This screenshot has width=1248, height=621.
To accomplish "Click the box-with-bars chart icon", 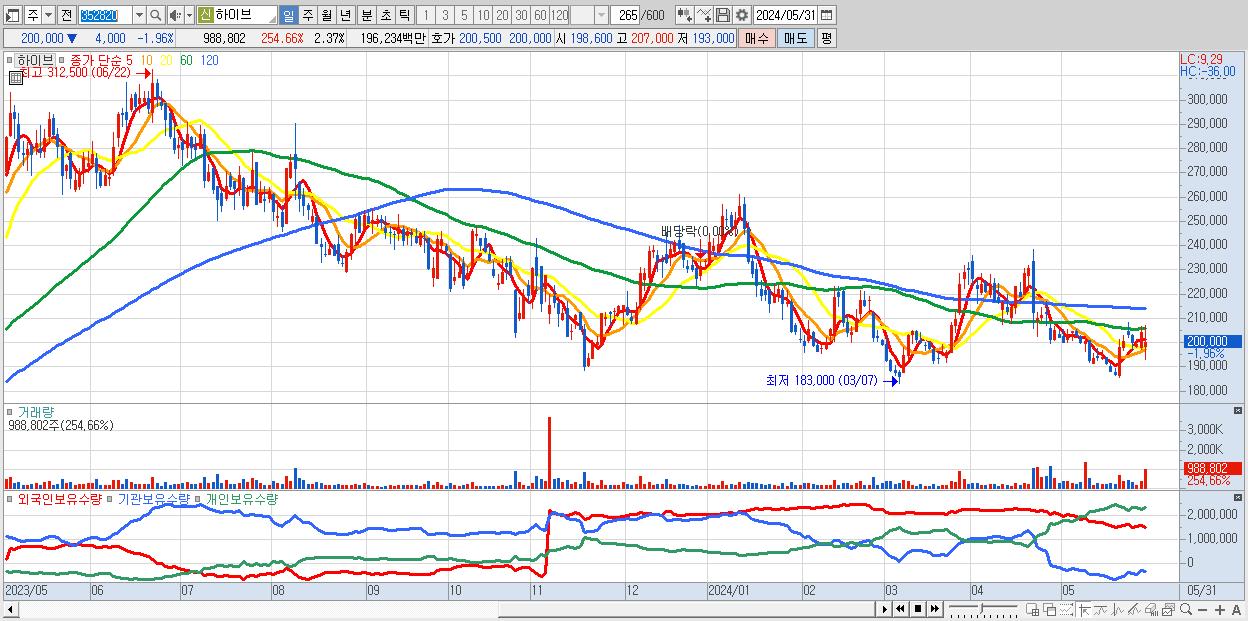I will click(x=1152, y=610).
